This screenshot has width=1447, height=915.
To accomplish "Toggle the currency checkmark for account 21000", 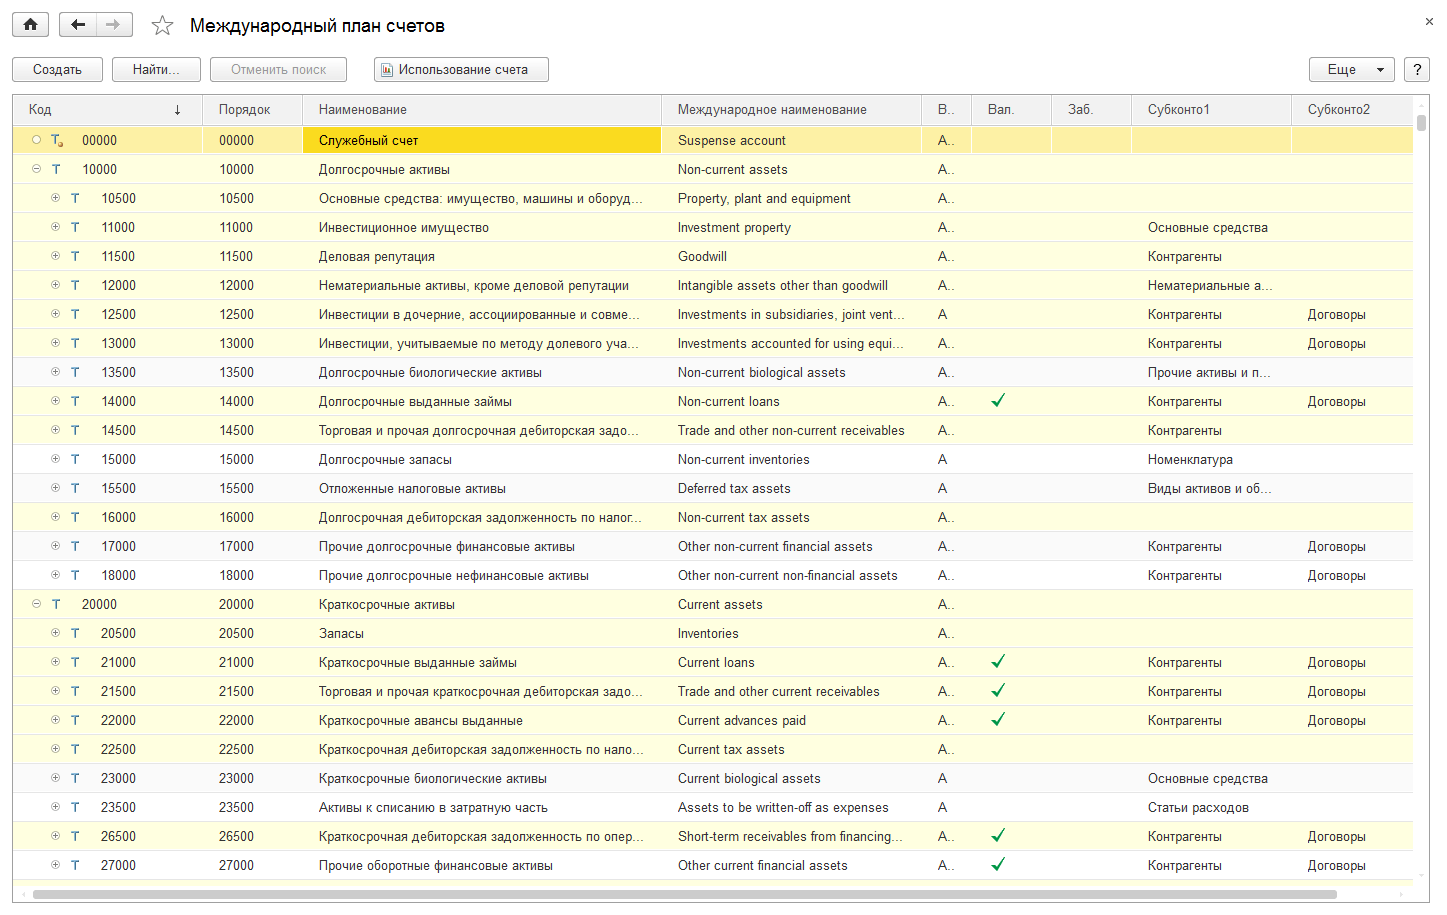I will point(998,662).
